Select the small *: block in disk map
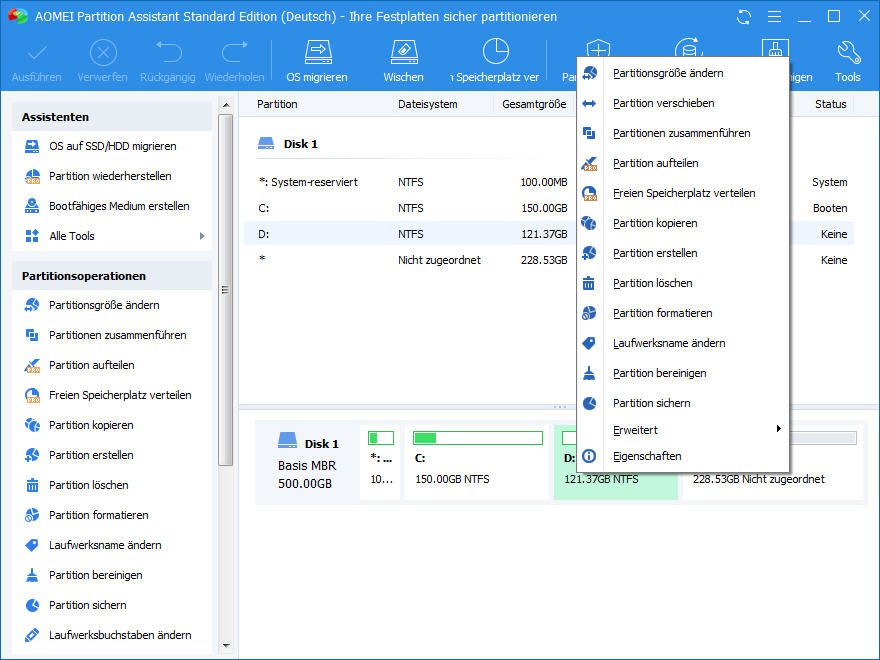The height and width of the screenshot is (660, 880). [381, 462]
